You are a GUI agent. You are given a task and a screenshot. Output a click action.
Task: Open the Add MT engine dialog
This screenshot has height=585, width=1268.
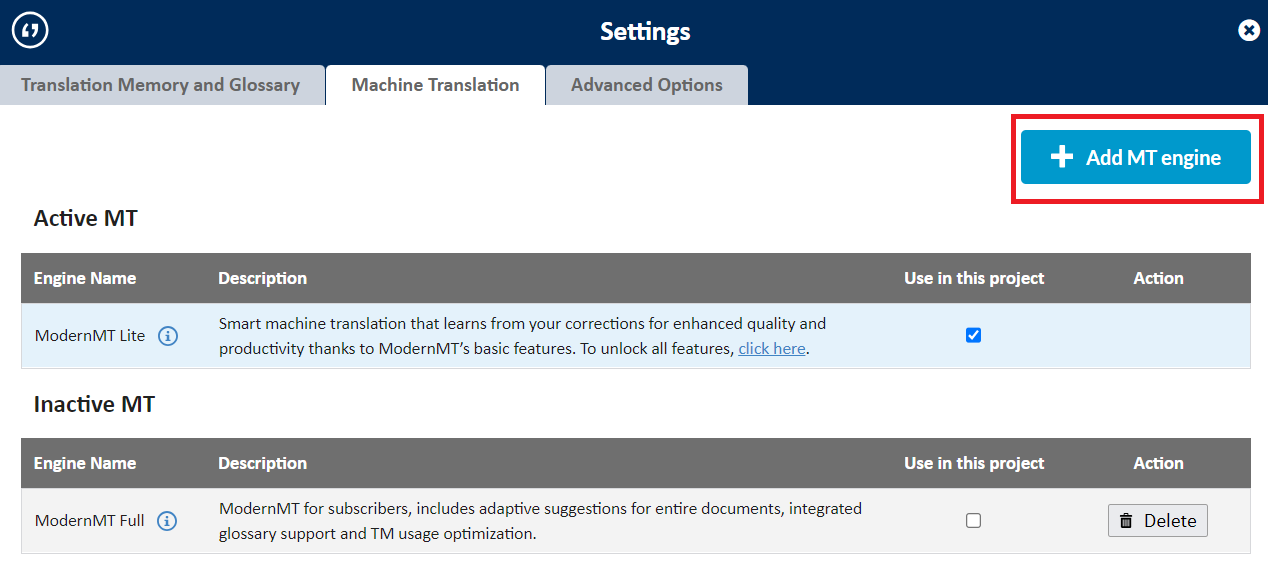pos(1135,157)
